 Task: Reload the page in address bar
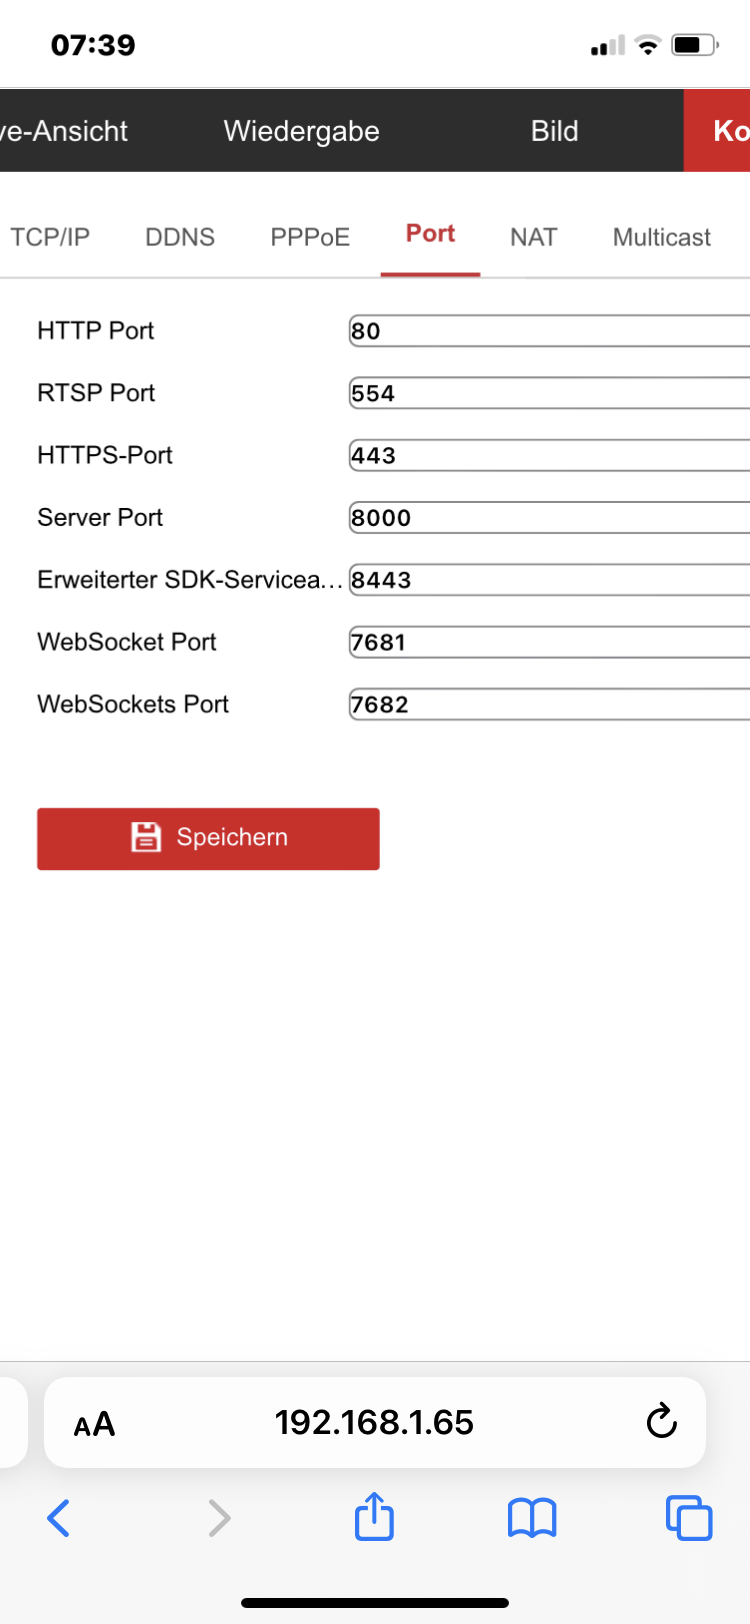point(661,1421)
